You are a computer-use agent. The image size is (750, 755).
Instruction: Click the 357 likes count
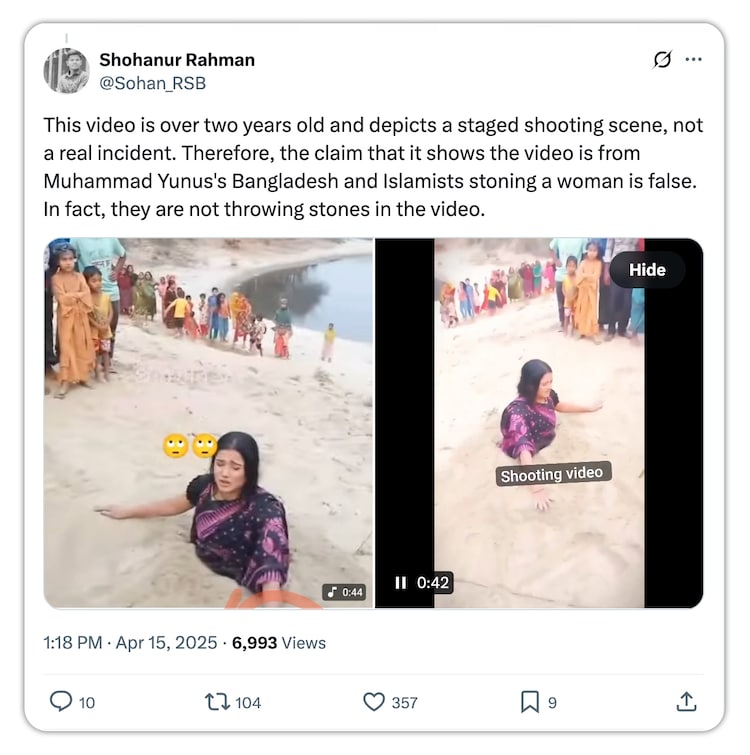pyautogui.click(x=404, y=702)
